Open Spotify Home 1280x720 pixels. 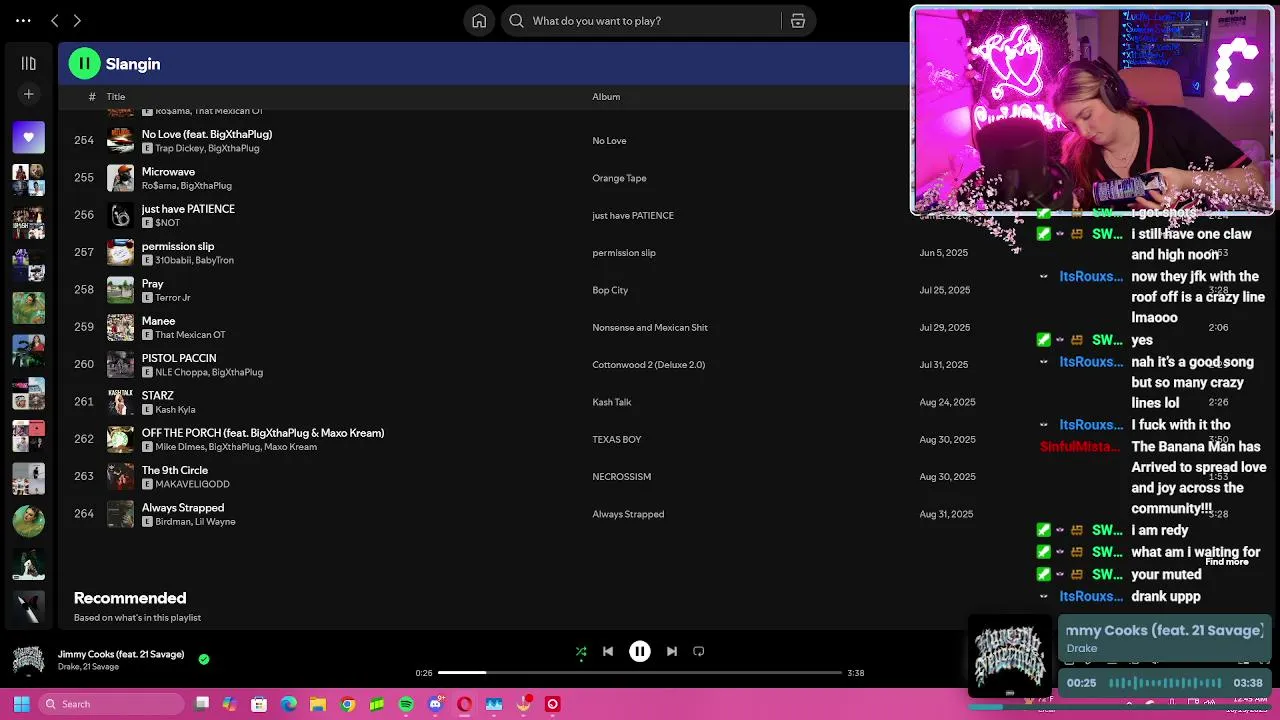pos(479,21)
